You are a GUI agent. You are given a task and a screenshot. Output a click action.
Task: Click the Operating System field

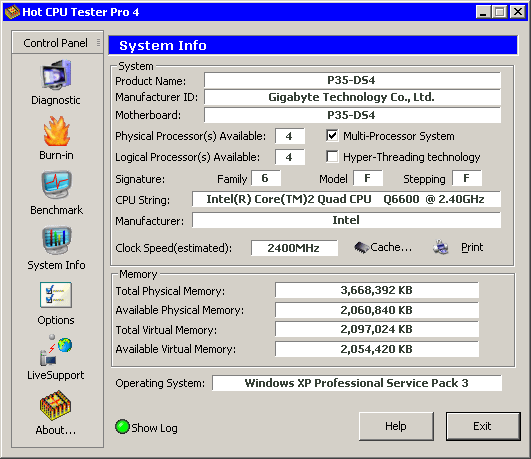[x=357, y=383]
